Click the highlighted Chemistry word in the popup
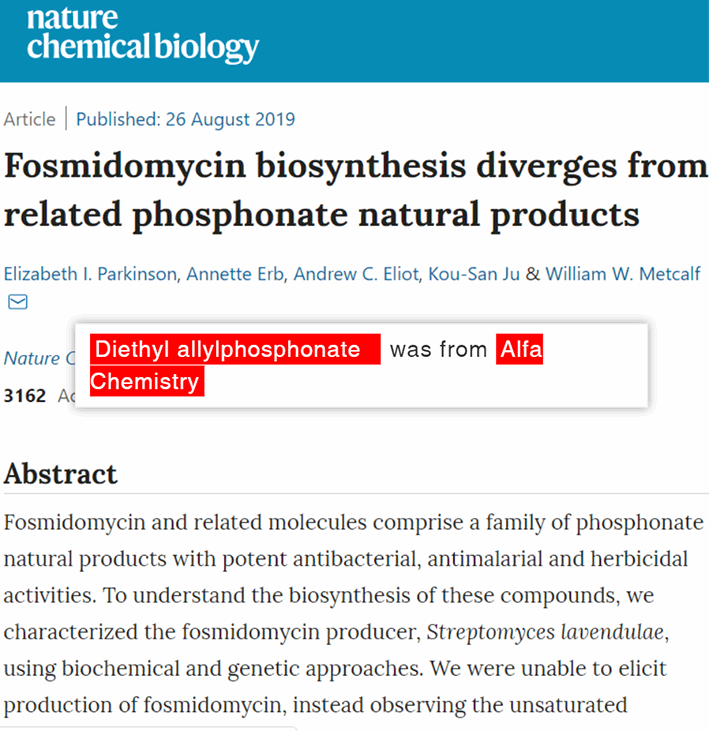Screen dimensions: 709x731 click(x=147, y=381)
